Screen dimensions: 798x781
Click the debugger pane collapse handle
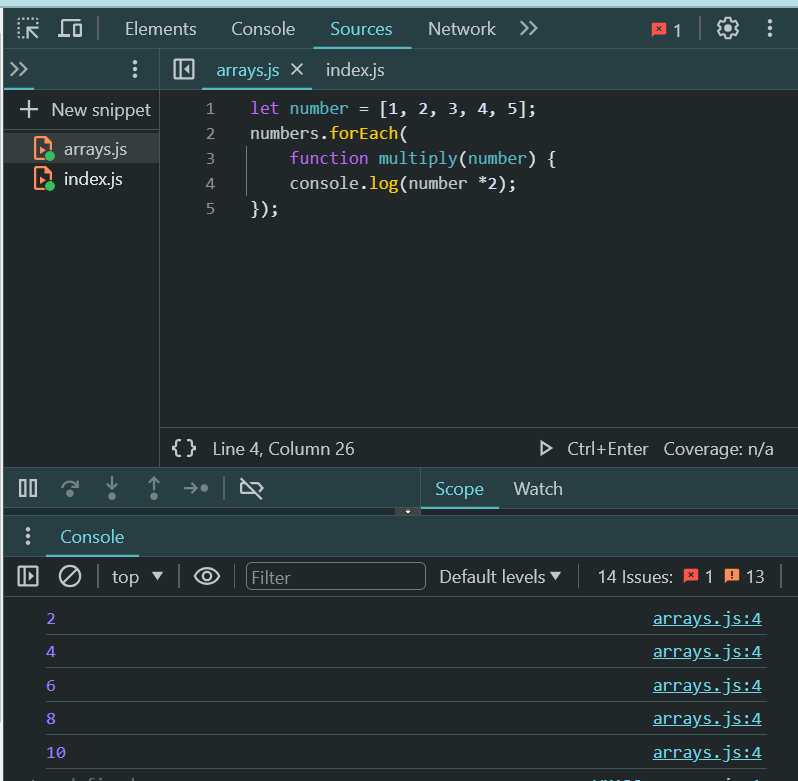[408, 511]
